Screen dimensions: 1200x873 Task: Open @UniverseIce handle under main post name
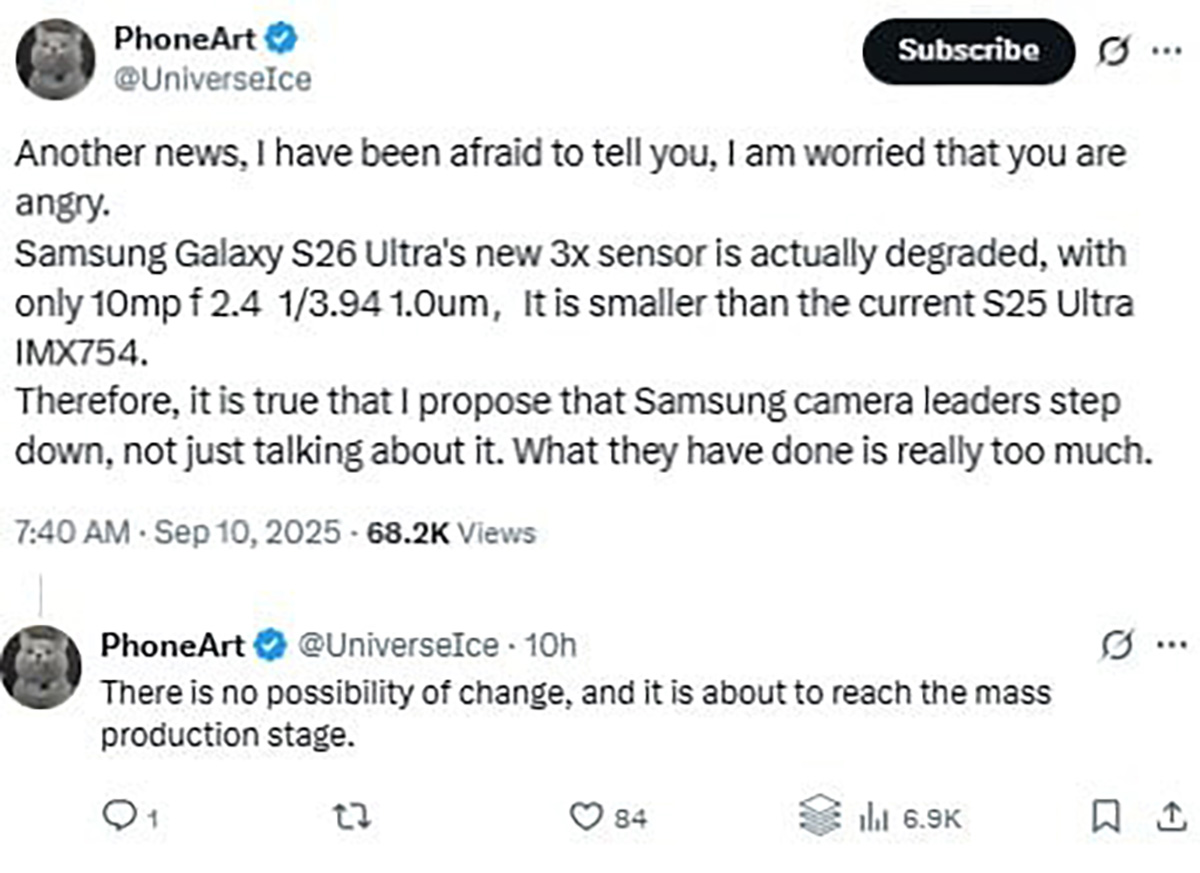tap(214, 79)
